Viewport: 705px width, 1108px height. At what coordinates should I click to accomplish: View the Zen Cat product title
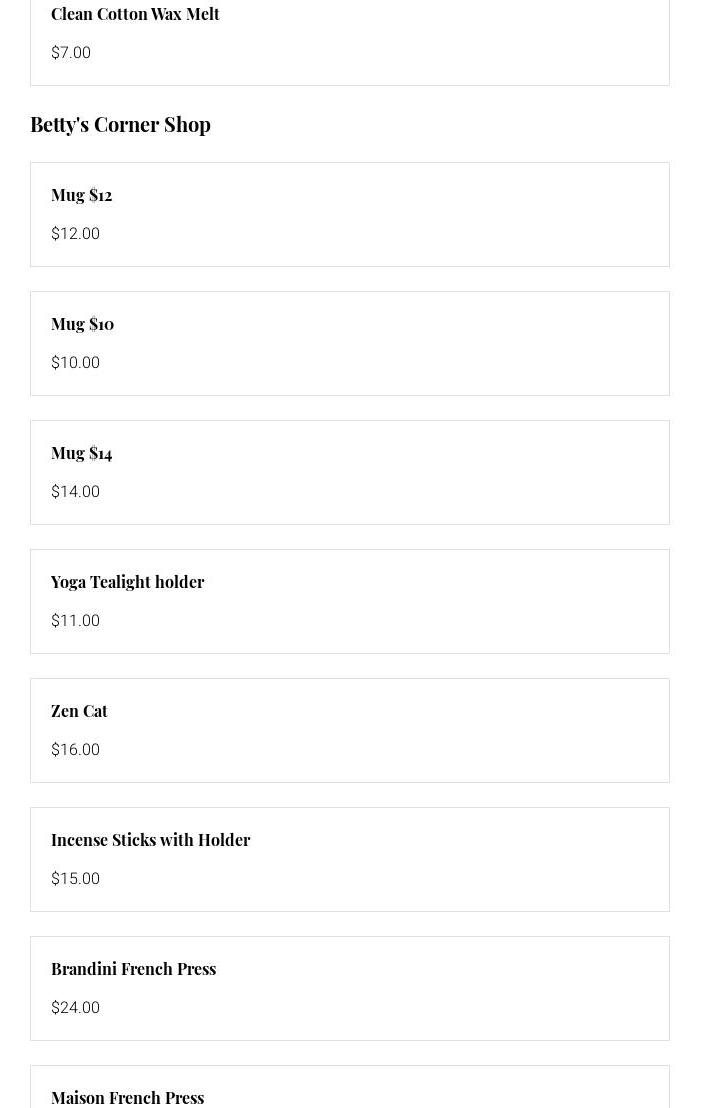[79, 711]
